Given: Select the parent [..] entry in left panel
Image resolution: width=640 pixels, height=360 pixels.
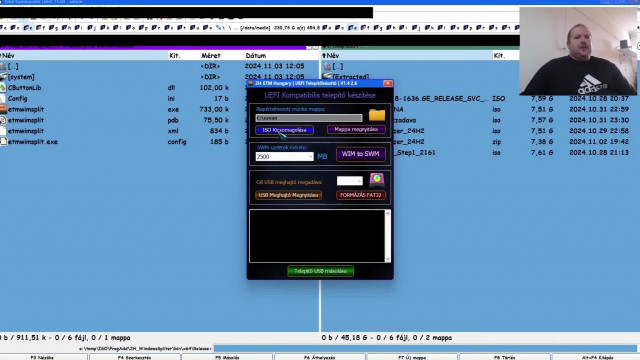Looking at the screenshot, I should [x=160, y=66].
